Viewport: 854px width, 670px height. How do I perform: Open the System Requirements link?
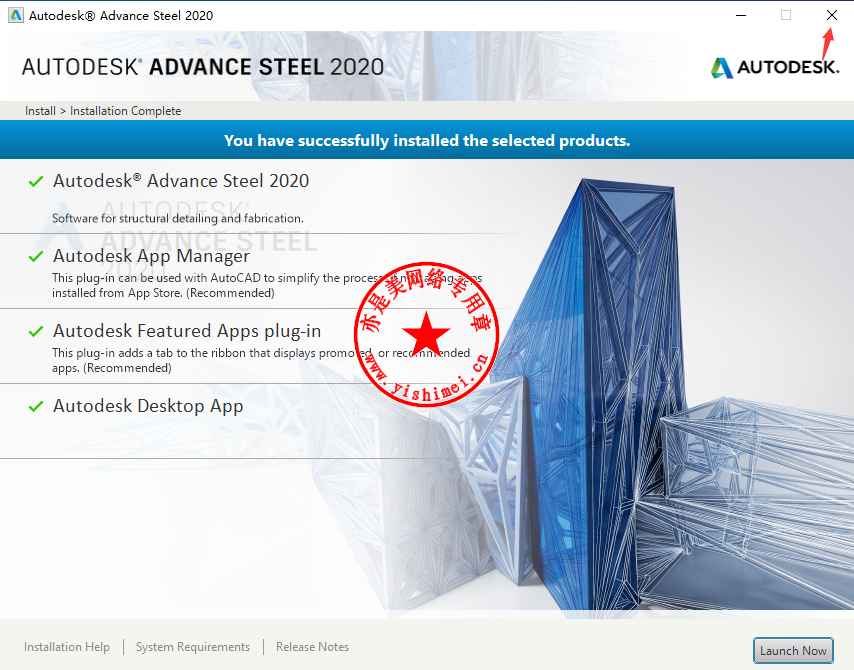193,647
